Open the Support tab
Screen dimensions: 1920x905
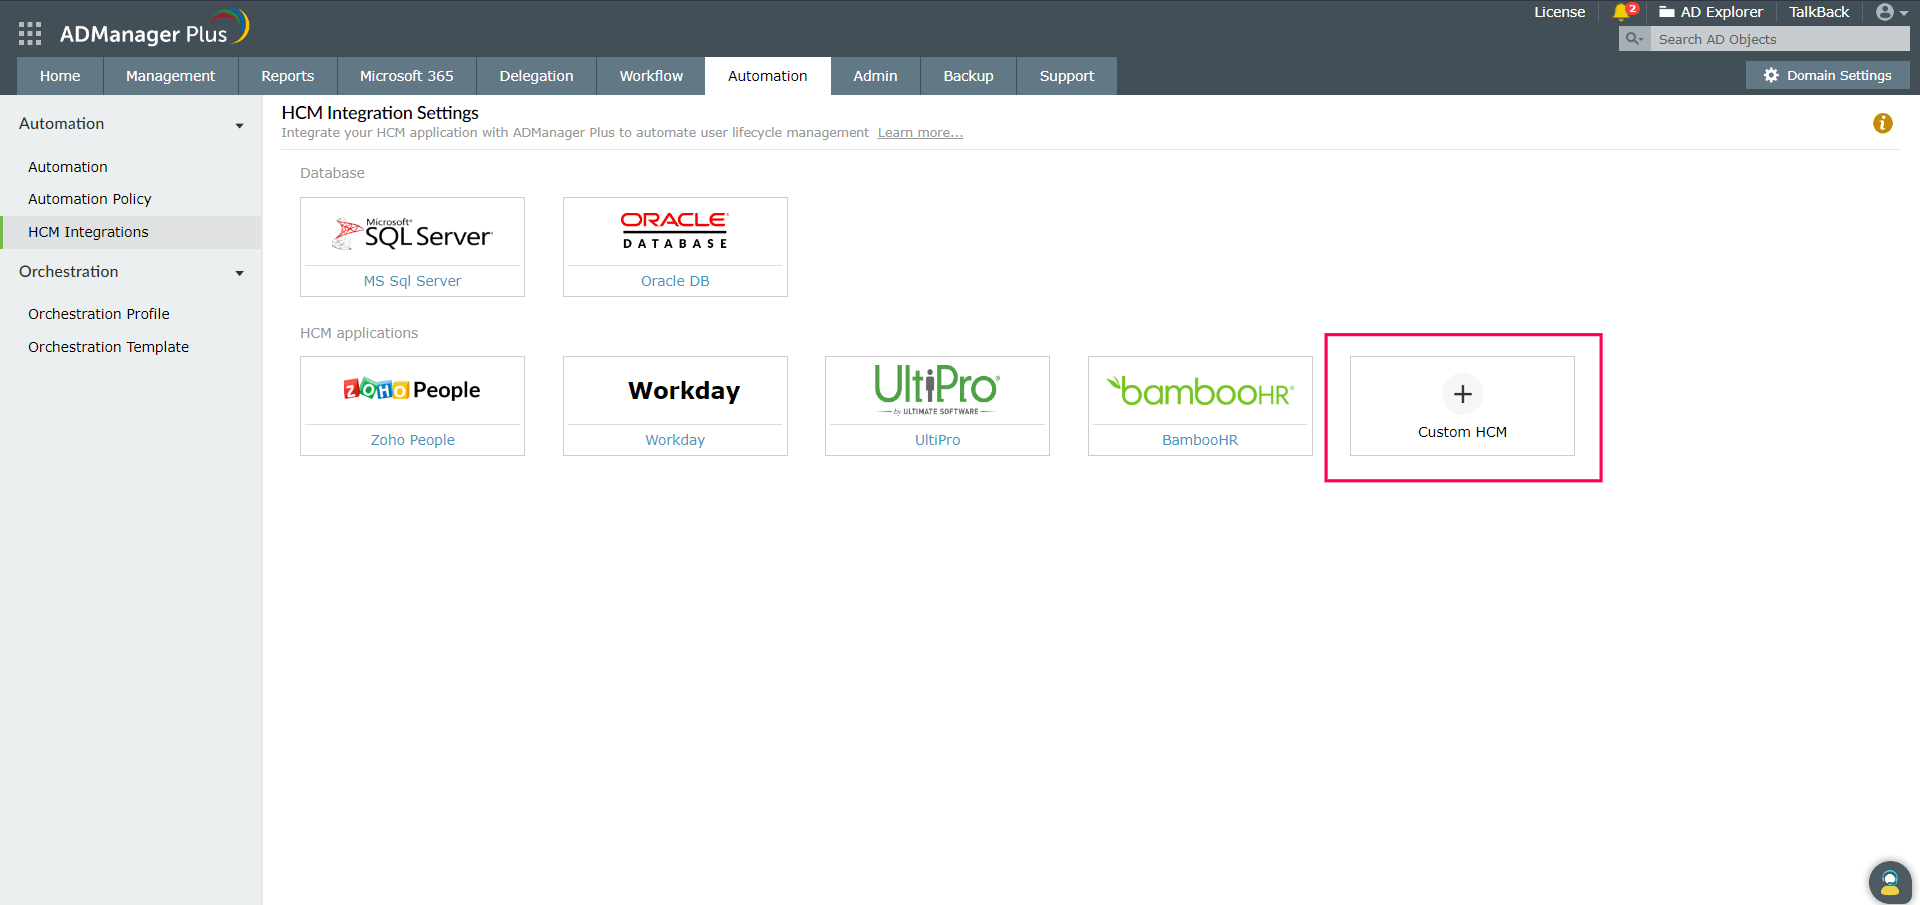[x=1067, y=76]
